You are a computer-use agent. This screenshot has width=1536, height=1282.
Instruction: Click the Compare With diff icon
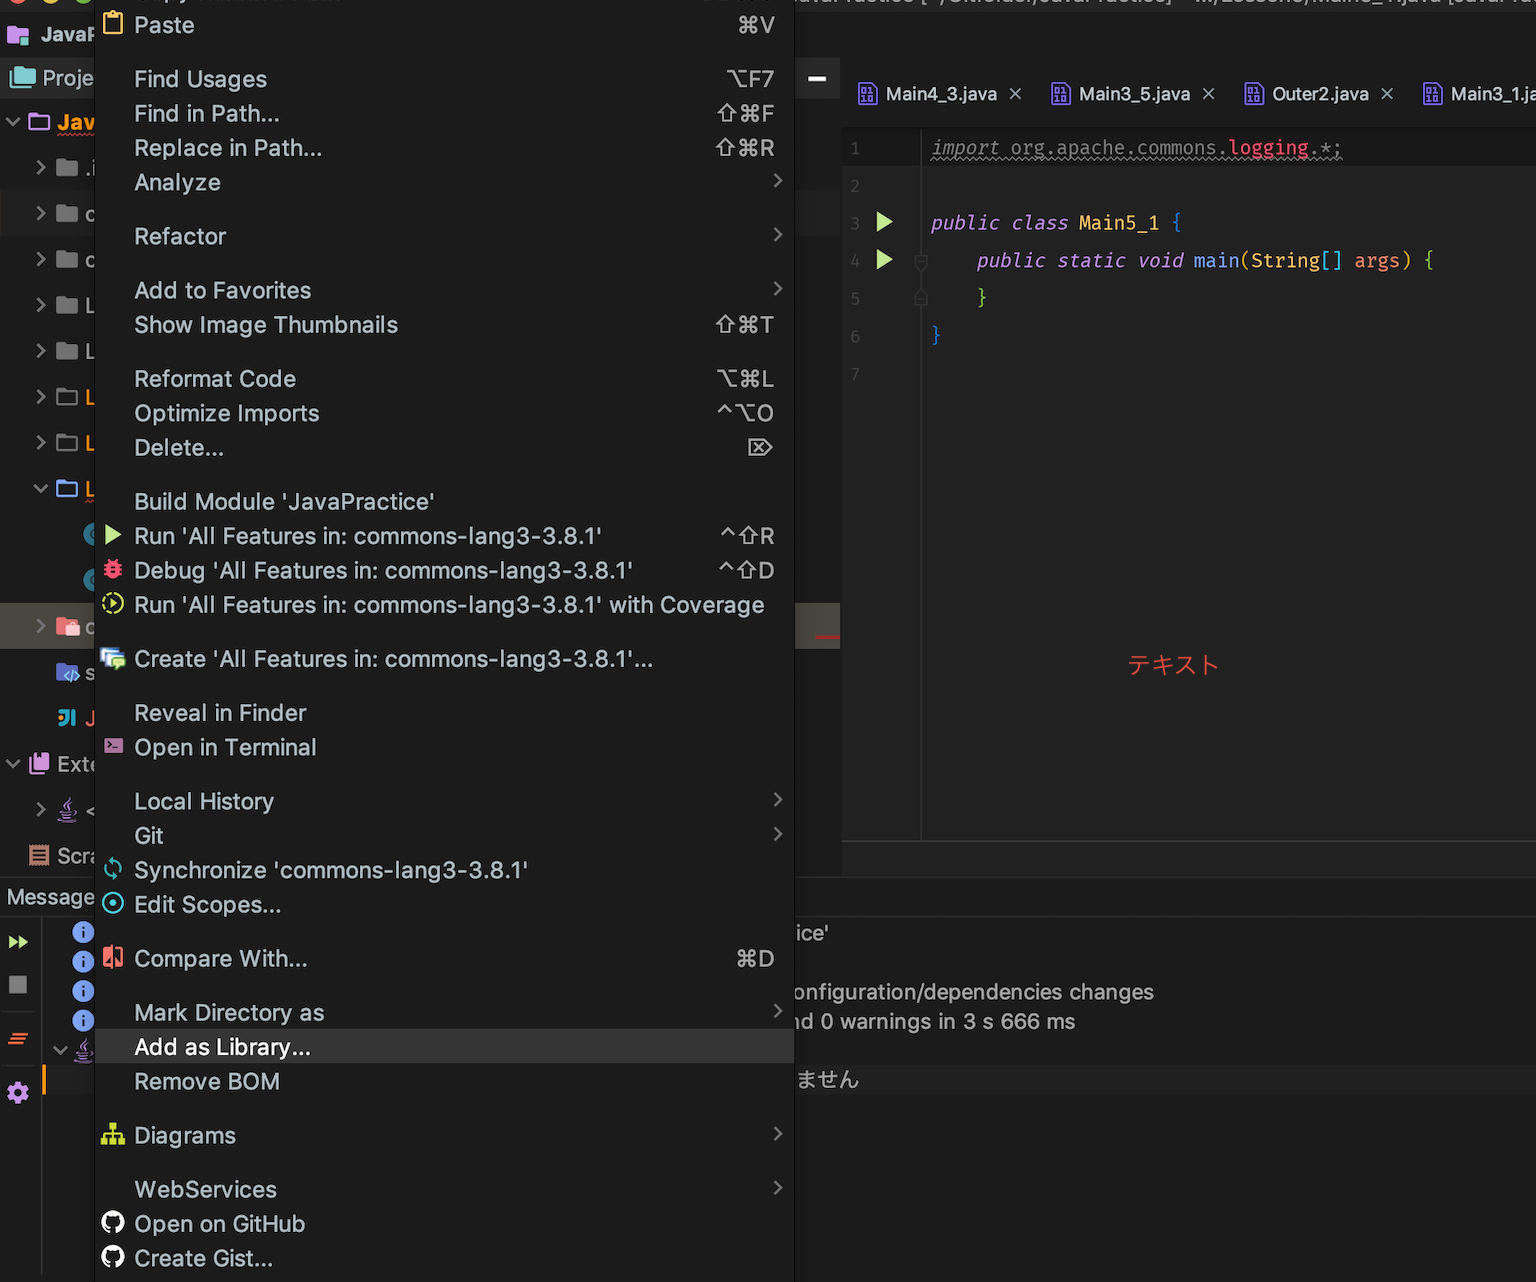113,958
